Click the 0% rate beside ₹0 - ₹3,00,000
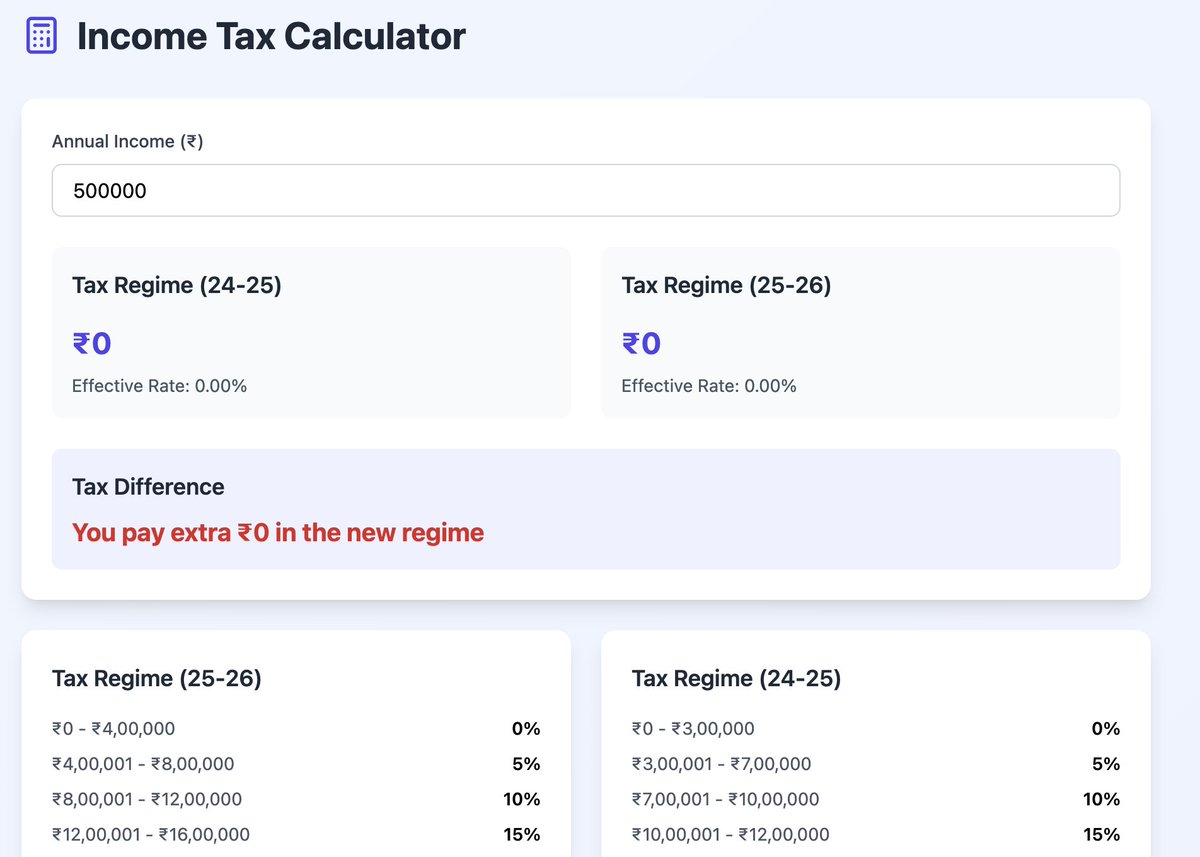1200x857 pixels. [1106, 729]
